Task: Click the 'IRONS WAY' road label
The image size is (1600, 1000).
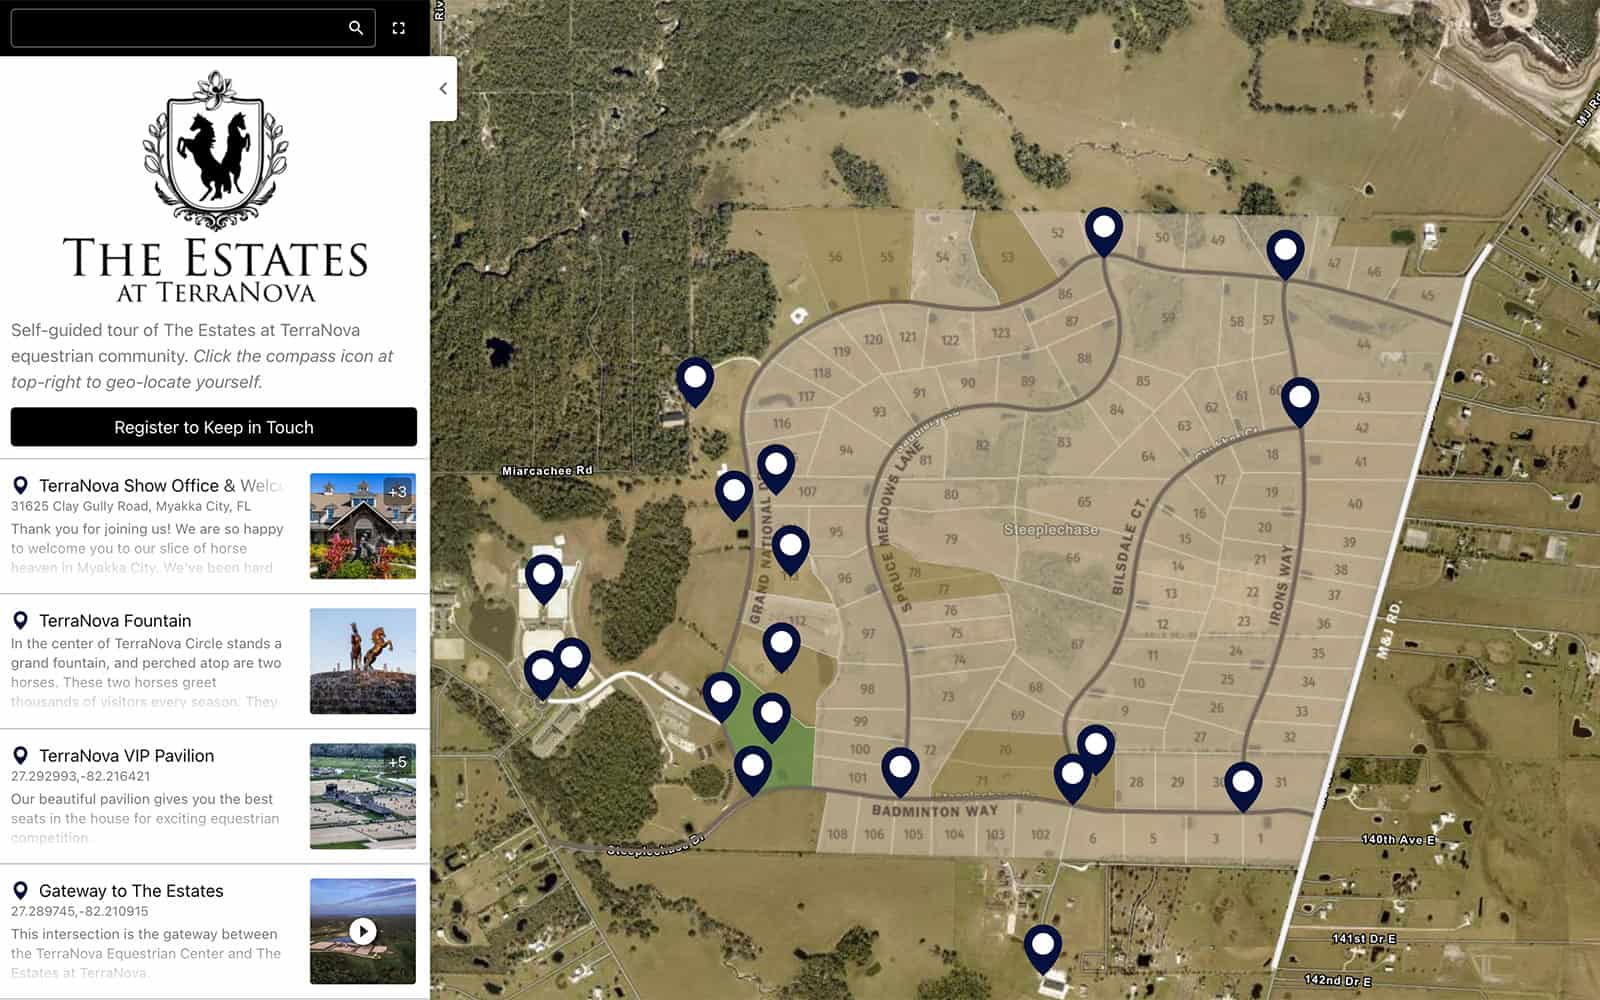Action: (1283, 586)
